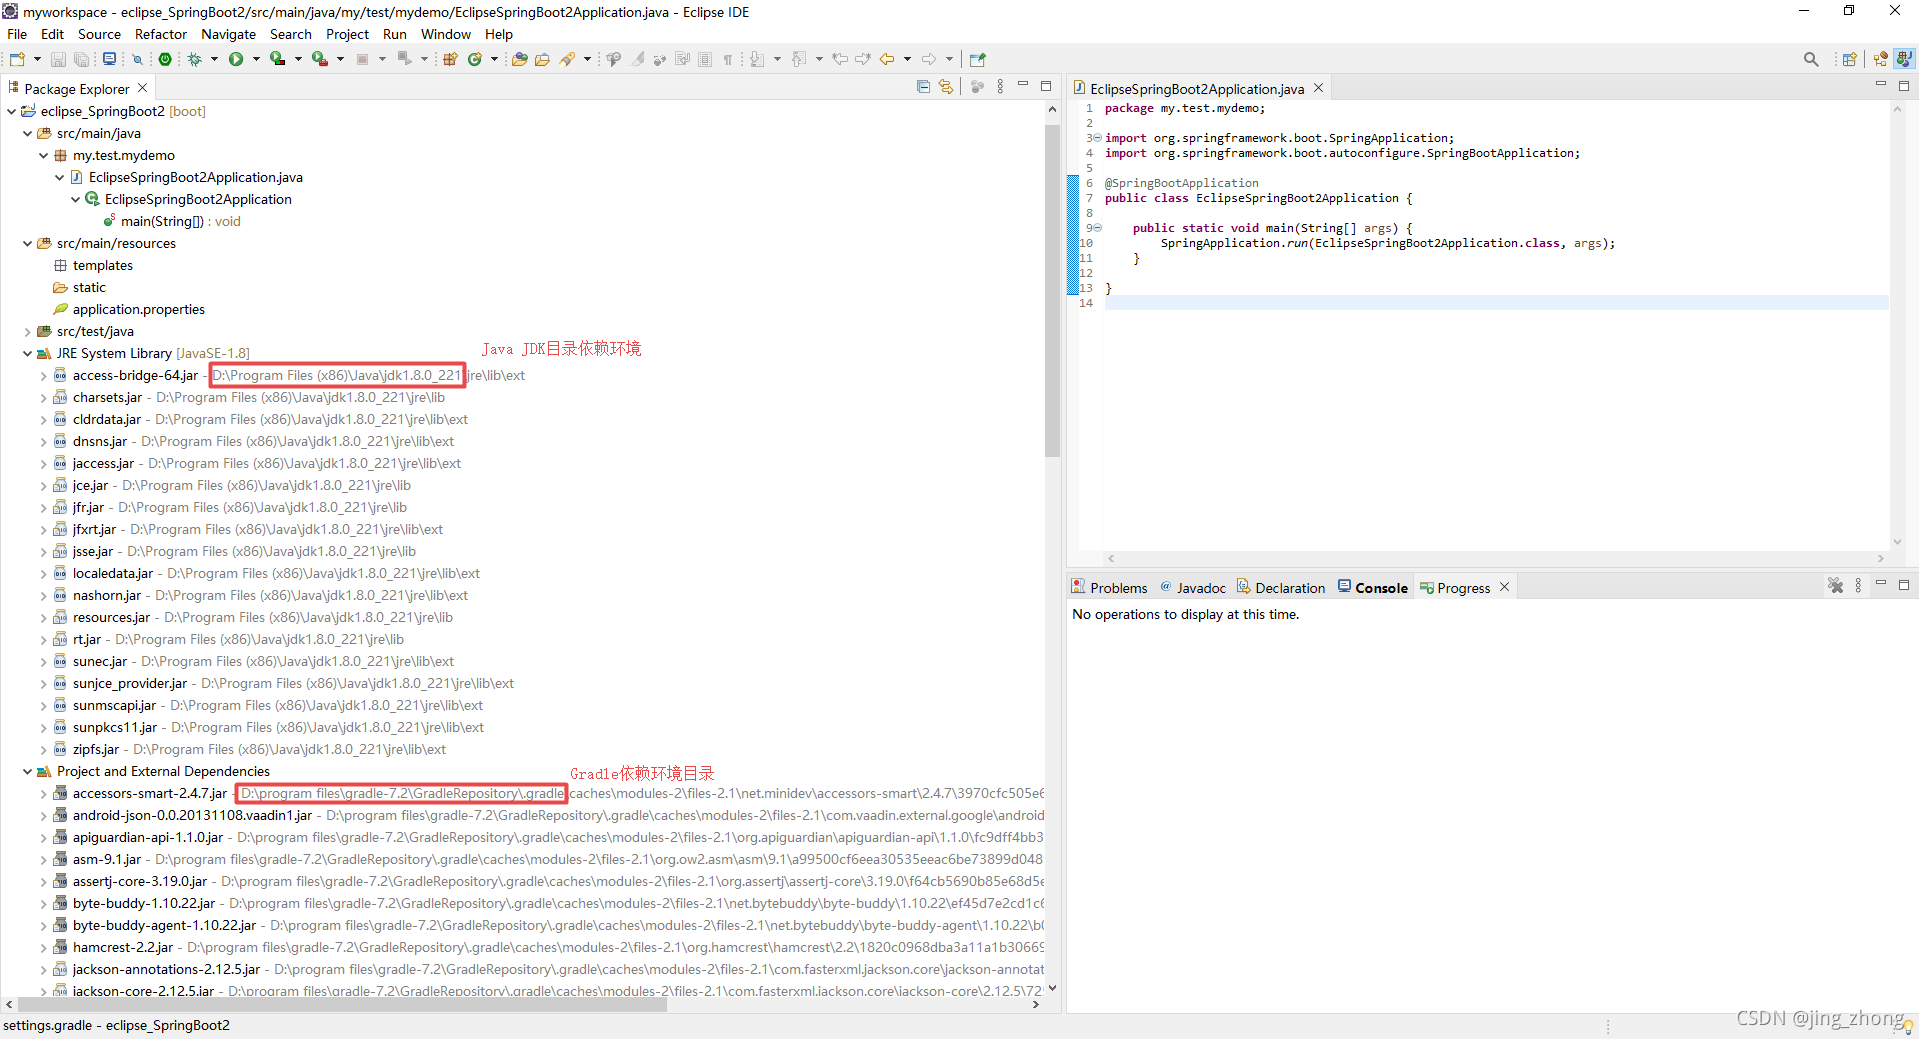Click Package Explorer View Menu dots icon
Screen dimensions: 1919x1039
1000,87
